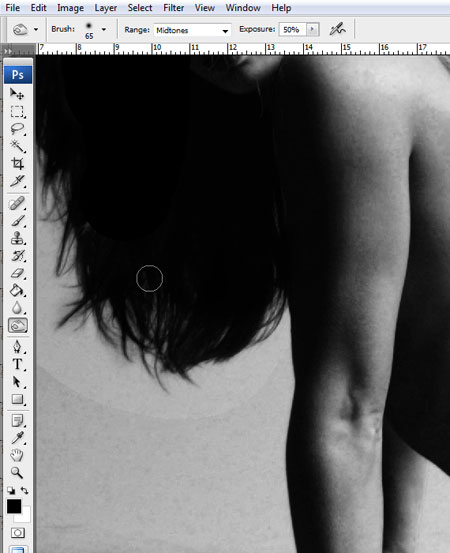Screen dimensions: 450x553
Task: Select the Clone Stamp tool
Action: pos(17,238)
